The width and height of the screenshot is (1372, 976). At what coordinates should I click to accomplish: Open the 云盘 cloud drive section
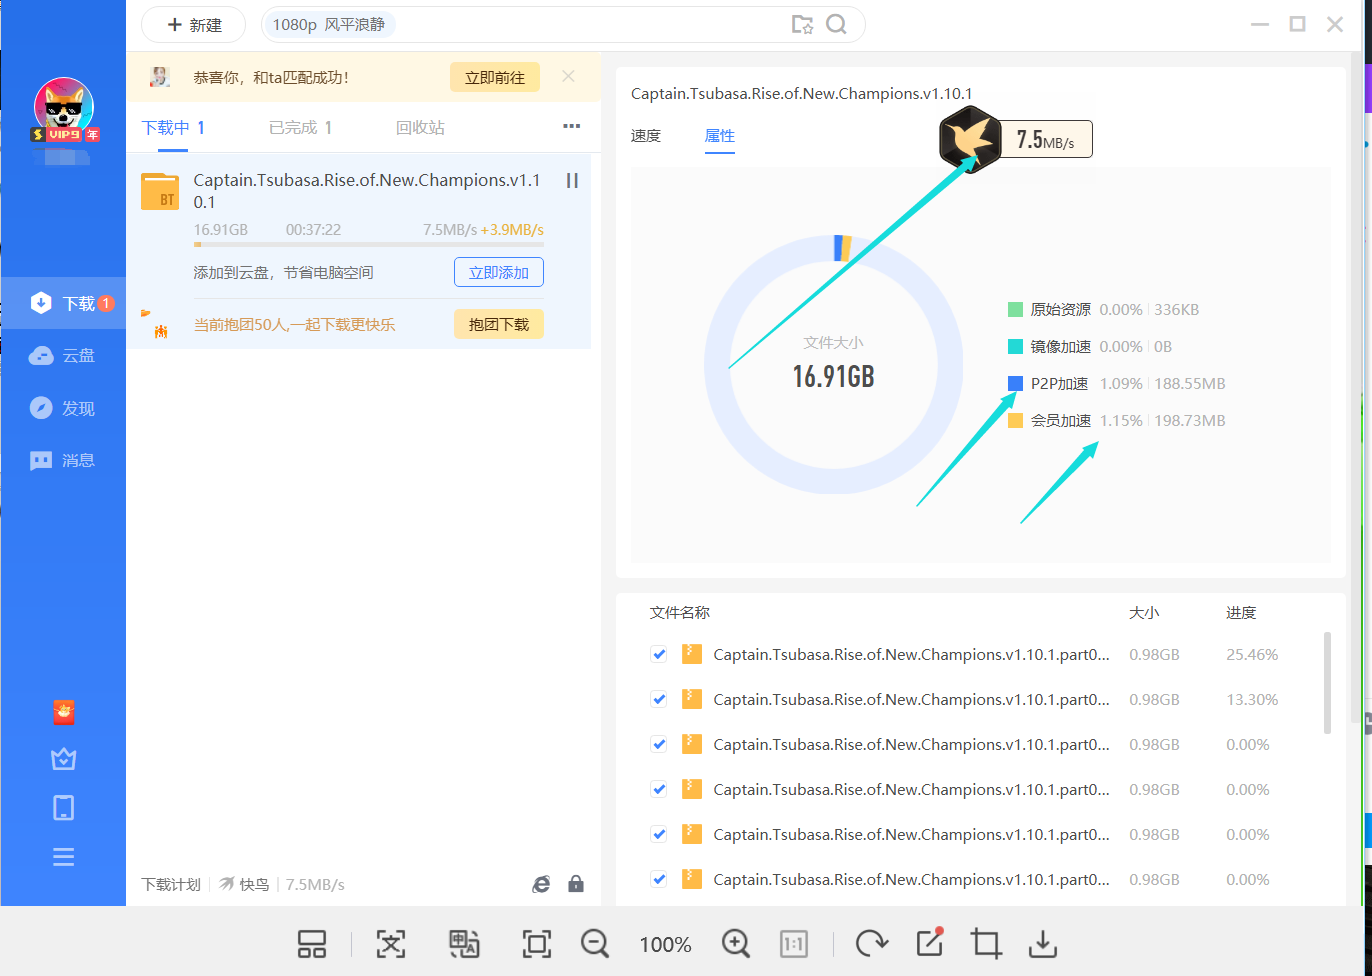[x=63, y=356]
